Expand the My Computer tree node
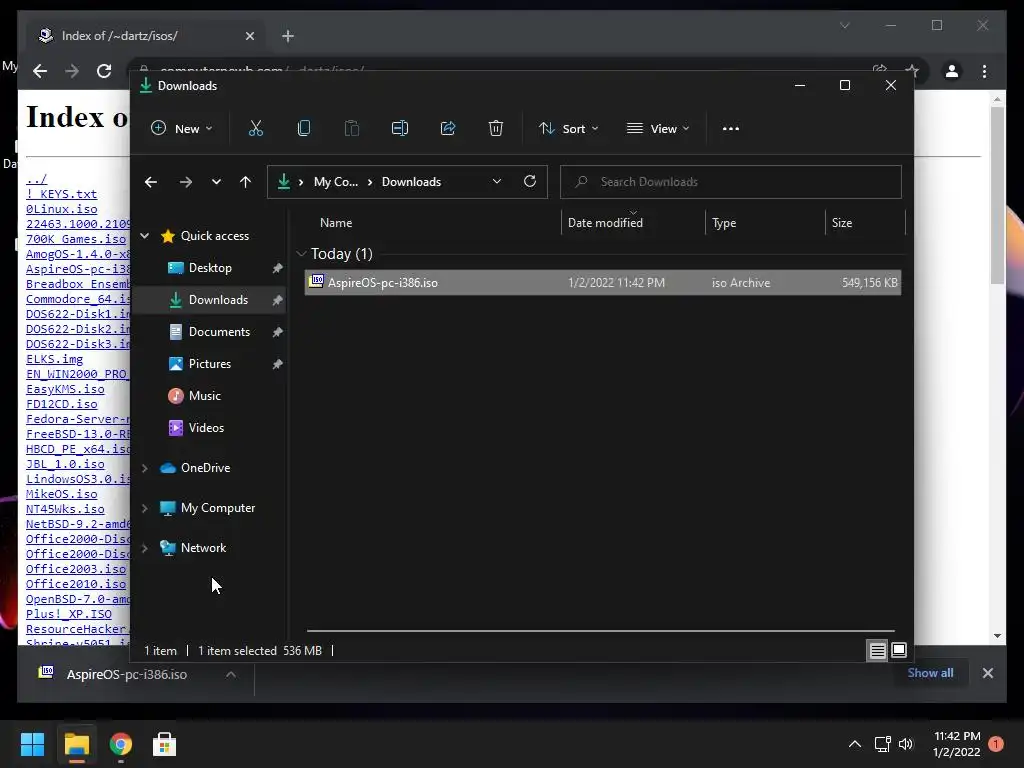This screenshot has width=1024, height=768. [145, 507]
